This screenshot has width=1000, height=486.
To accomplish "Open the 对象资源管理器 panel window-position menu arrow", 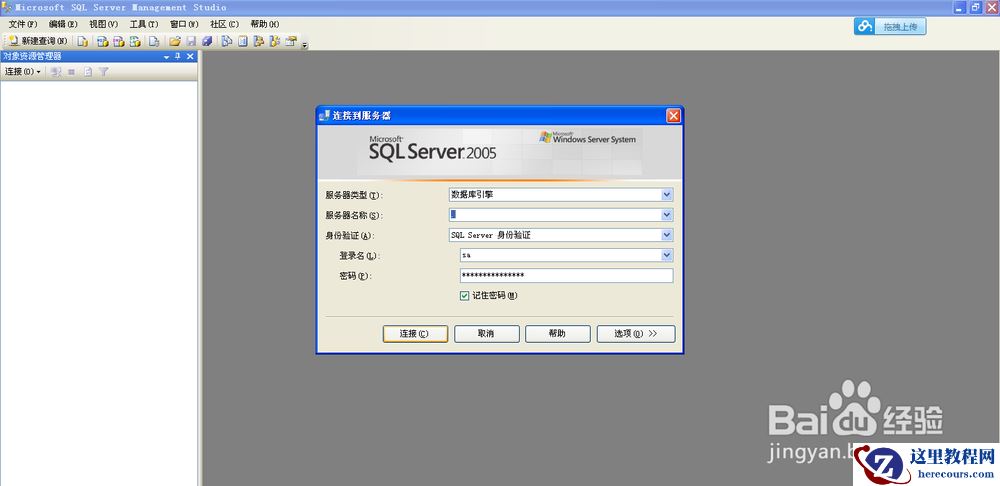I will click(x=166, y=57).
